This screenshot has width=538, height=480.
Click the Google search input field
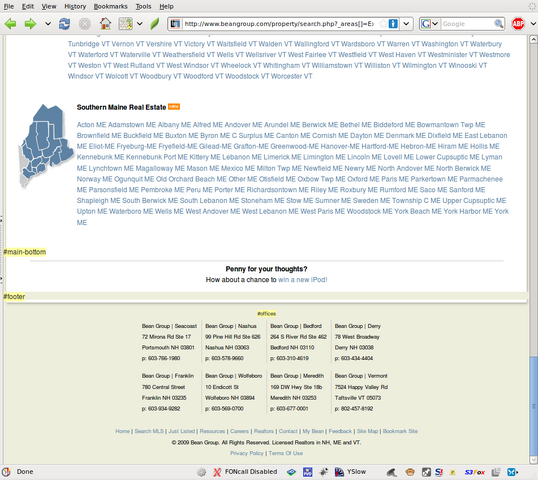click(x=467, y=24)
